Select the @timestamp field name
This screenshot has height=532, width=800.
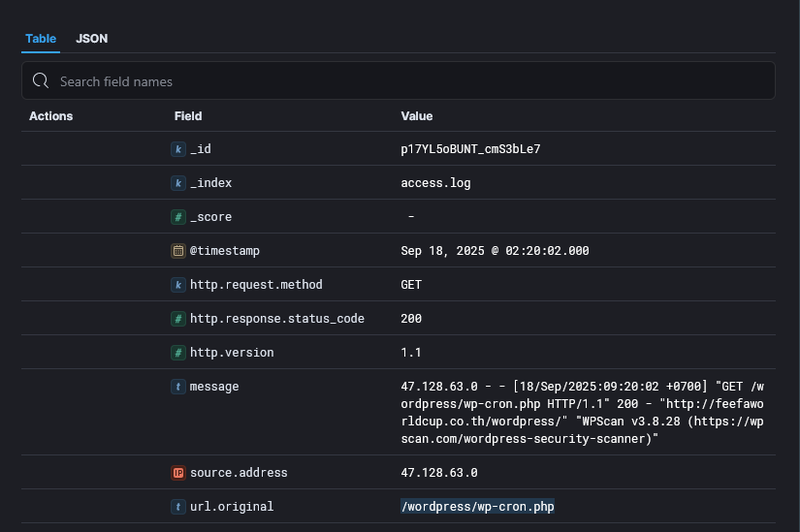click(x=224, y=251)
